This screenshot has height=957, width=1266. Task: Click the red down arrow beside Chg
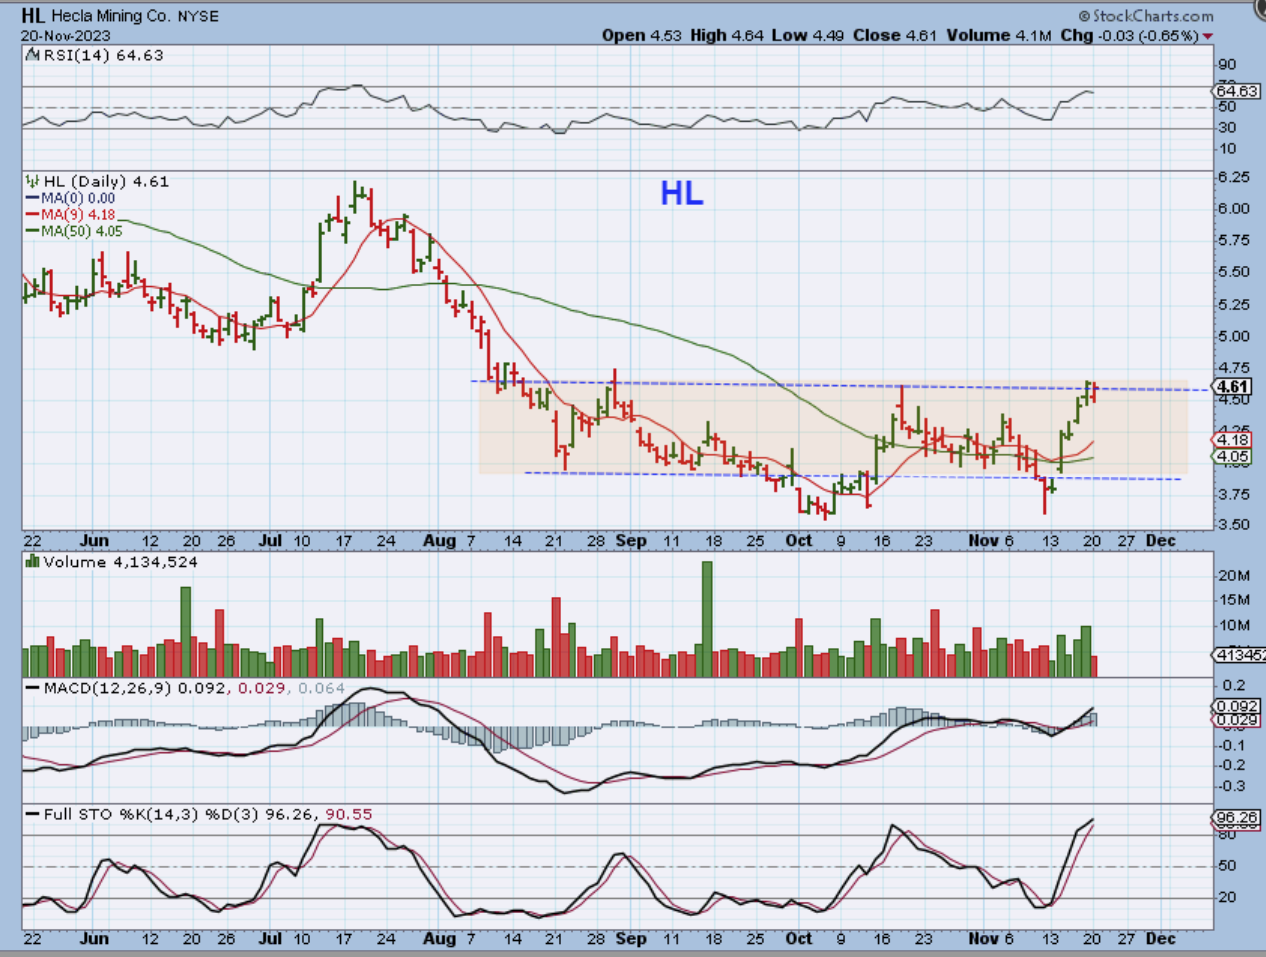1208,36
